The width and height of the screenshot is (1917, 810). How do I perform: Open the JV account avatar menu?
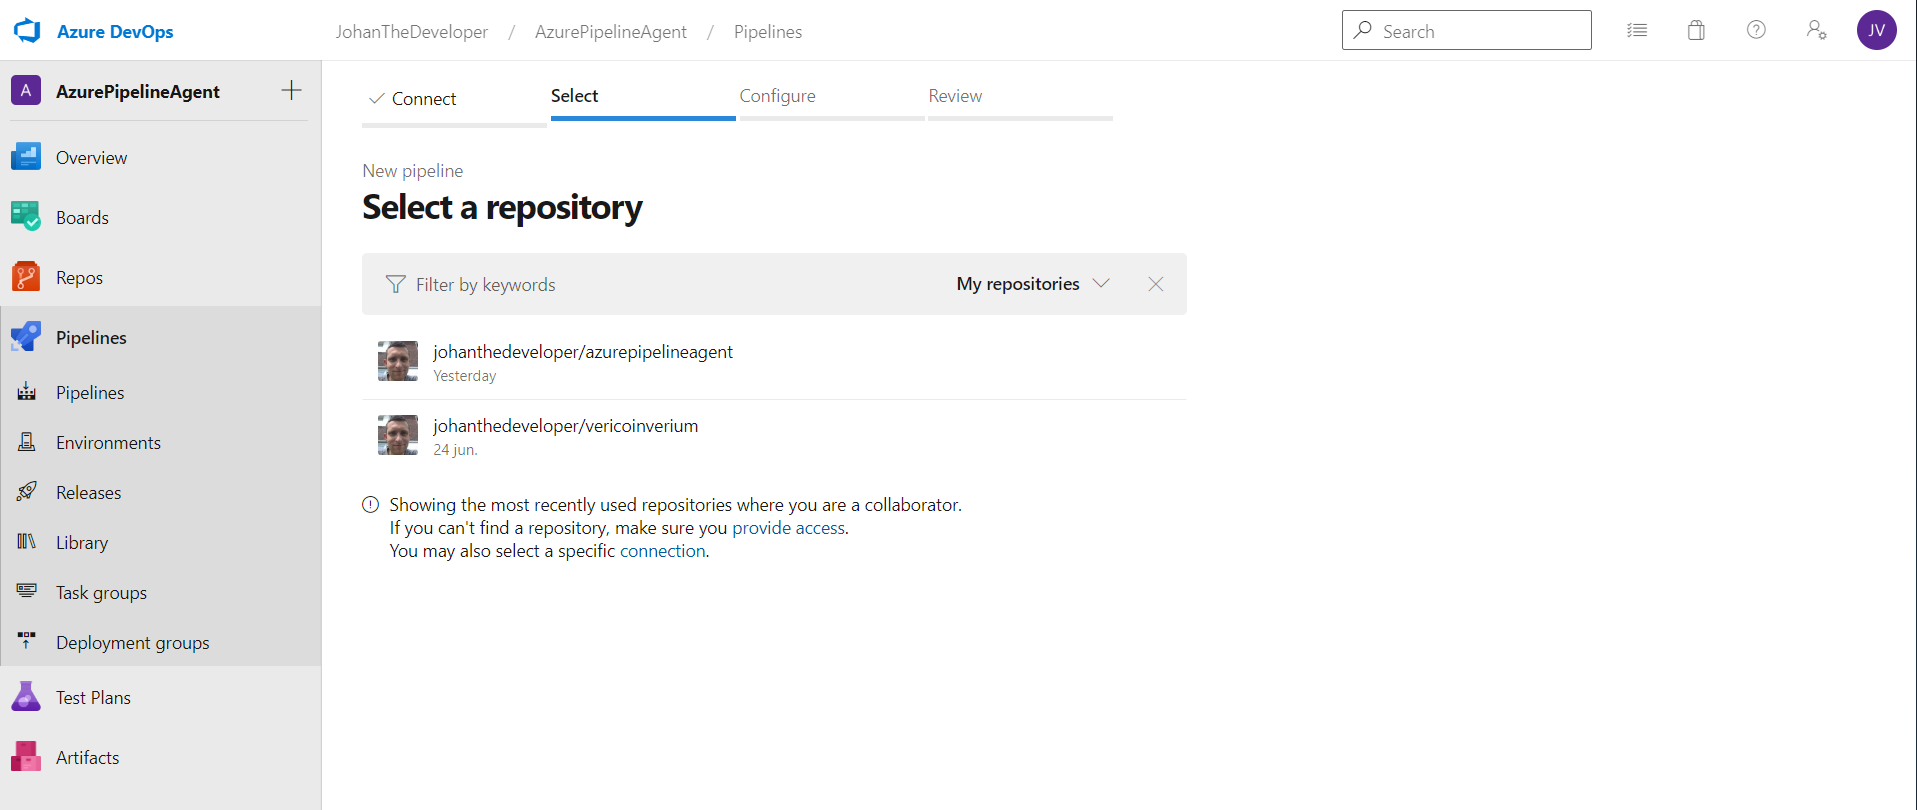pos(1876,31)
